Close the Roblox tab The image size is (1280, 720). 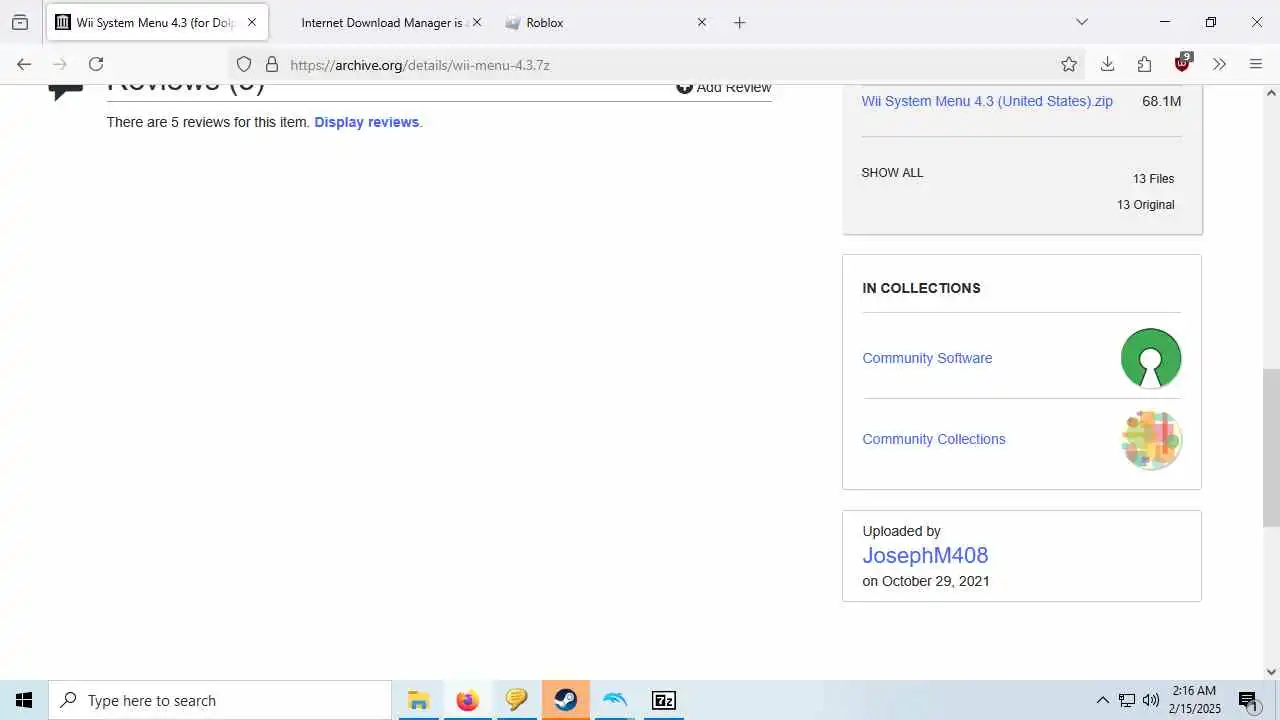coord(702,22)
